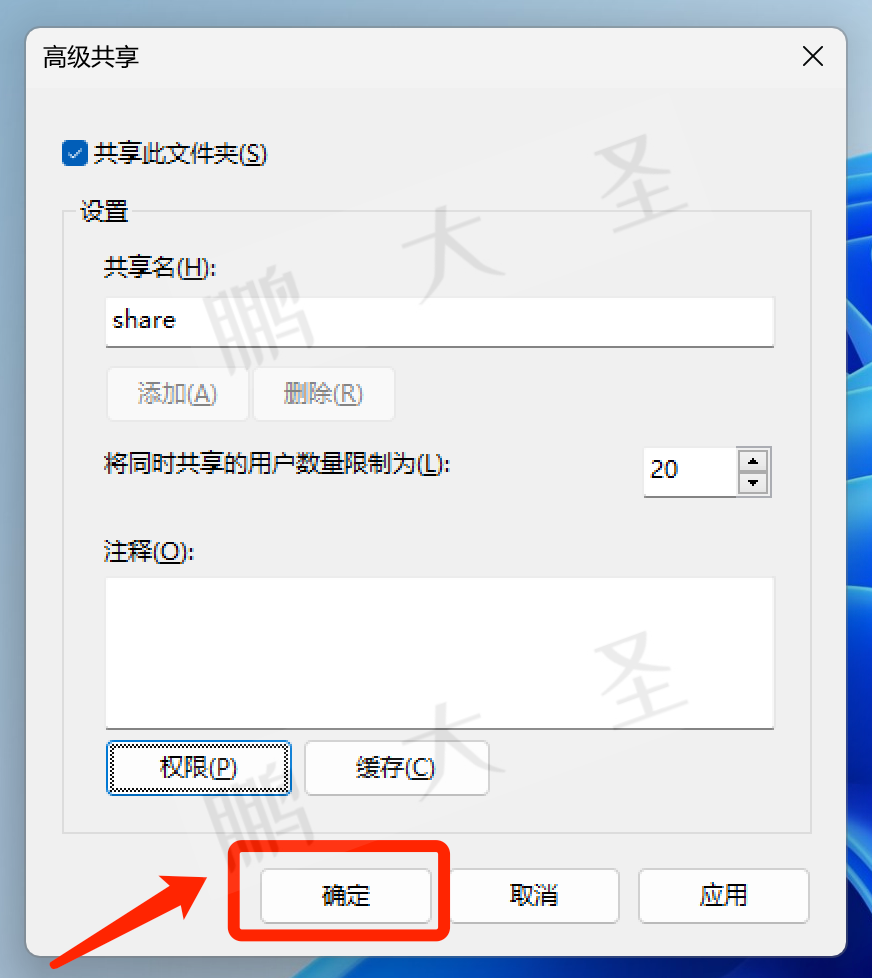Click the user limit number field showing 20
This screenshot has height=978, width=872.
click(x=690, y=471)
